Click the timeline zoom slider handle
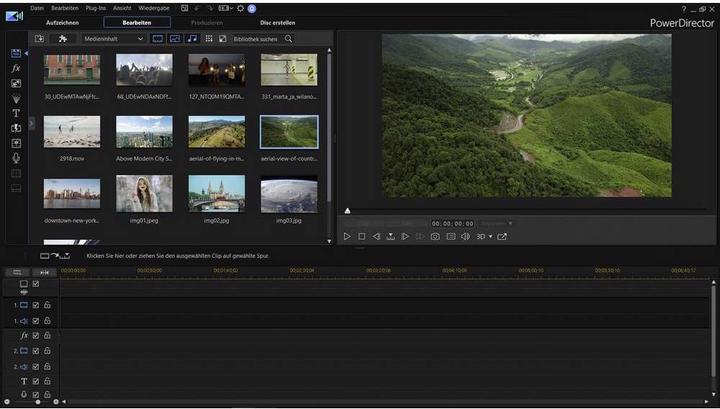The image size is (720, 409). [x=38, y=402]
